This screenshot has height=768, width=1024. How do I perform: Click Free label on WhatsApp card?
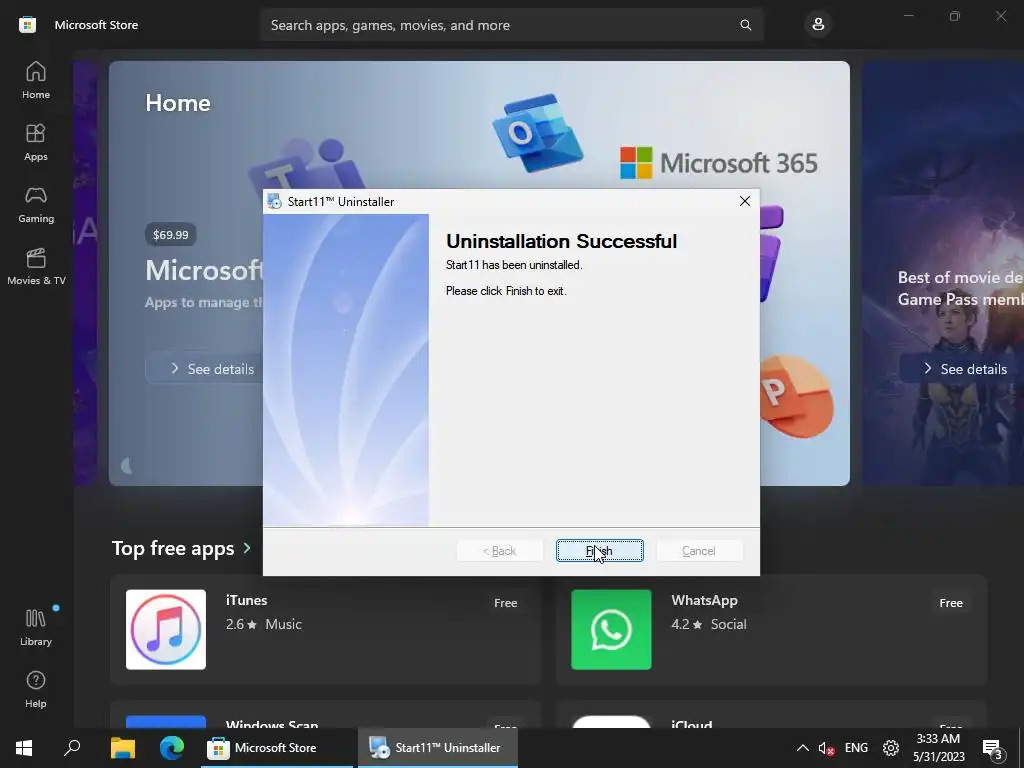pyautogui.click(x=951, y=603)
